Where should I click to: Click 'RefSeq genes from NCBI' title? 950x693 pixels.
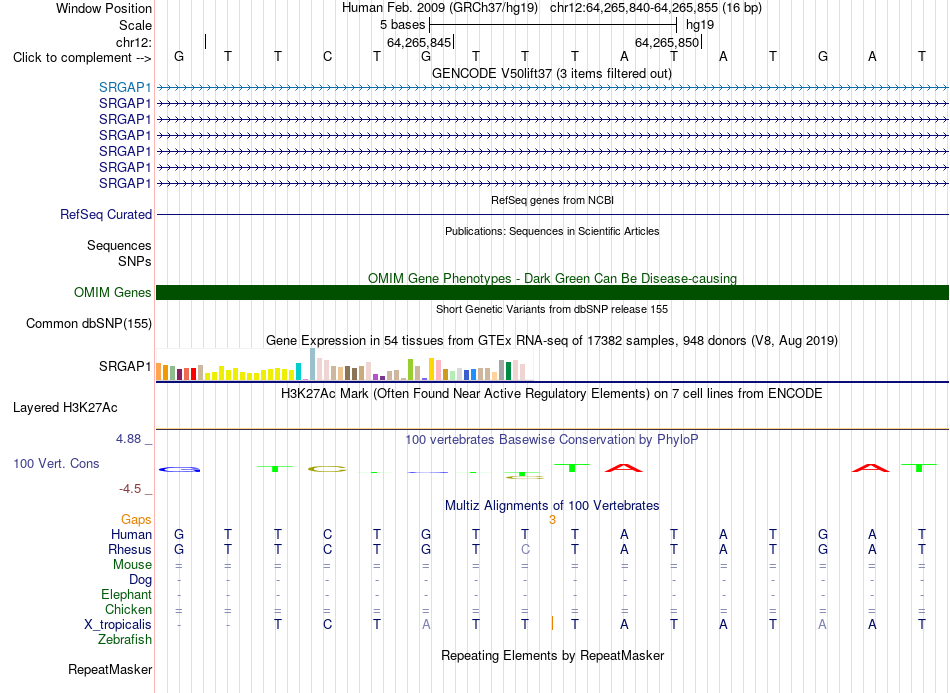(x=552, y=200)
